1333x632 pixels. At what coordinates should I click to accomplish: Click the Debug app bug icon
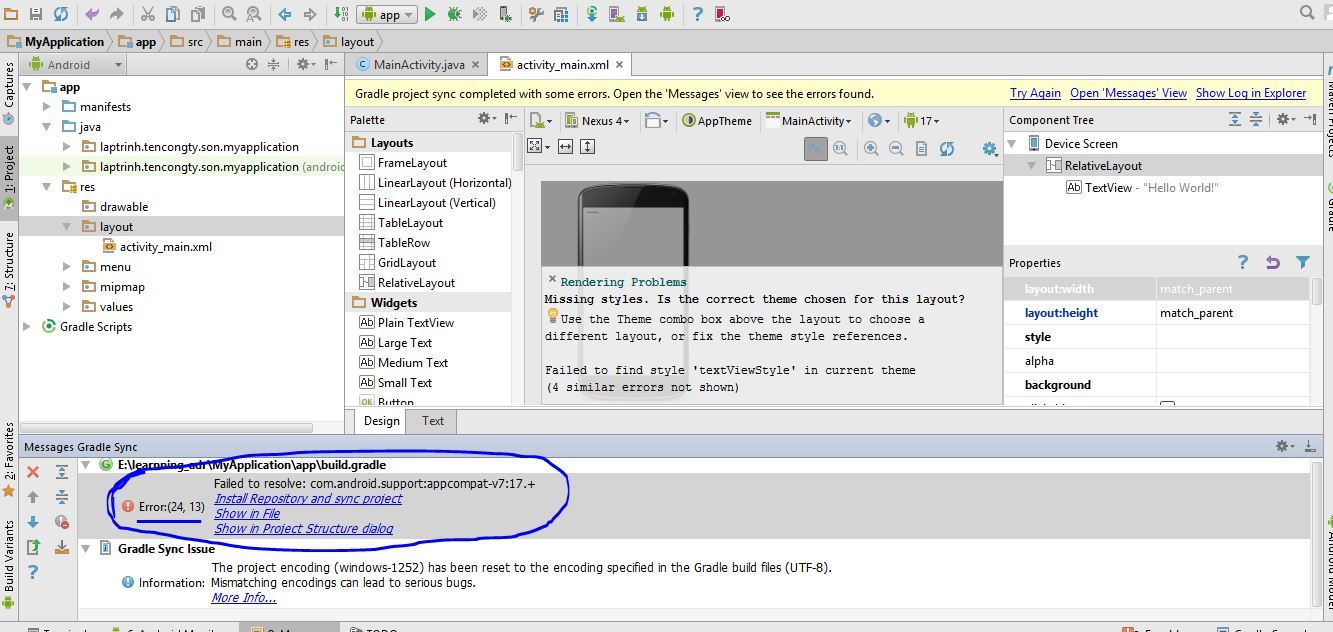tap(454, 14)
